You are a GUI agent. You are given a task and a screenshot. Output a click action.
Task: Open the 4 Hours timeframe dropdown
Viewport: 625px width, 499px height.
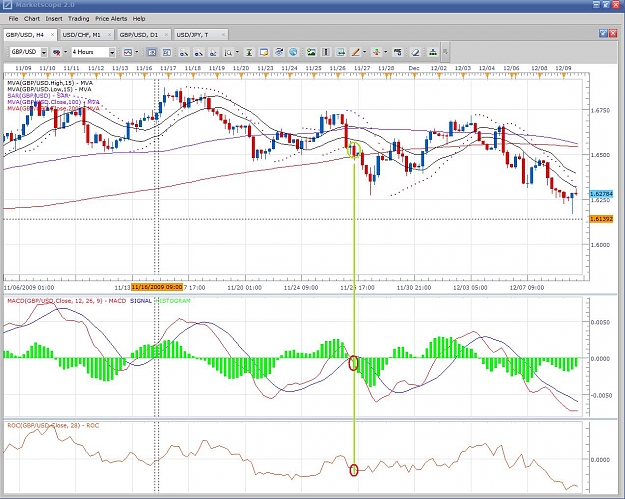pos(112,52)
